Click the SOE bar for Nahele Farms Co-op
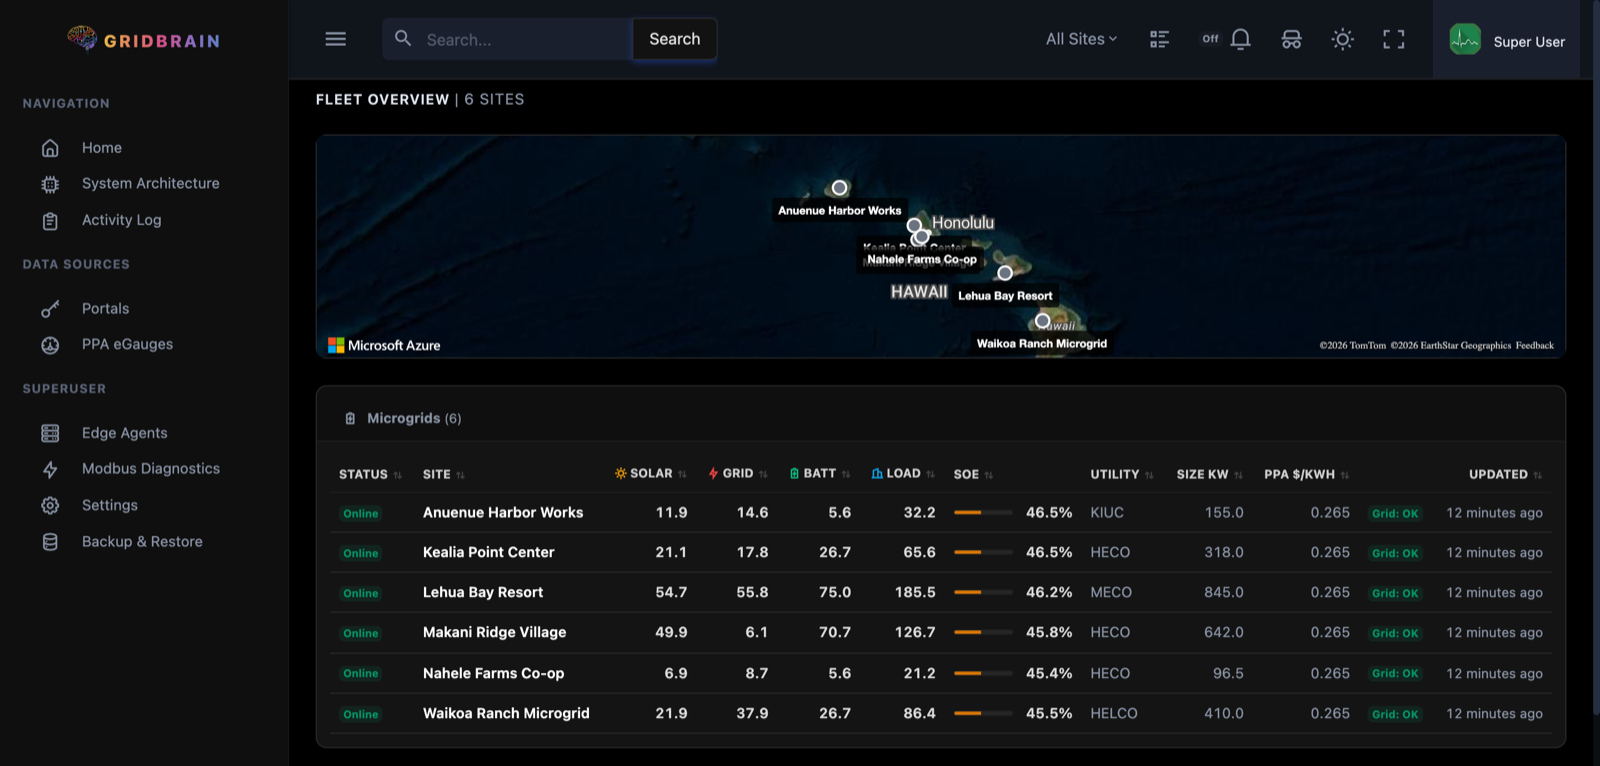The height and width of the screenshot is (766, 1600). pyautogui.click(x=983, y=673)
